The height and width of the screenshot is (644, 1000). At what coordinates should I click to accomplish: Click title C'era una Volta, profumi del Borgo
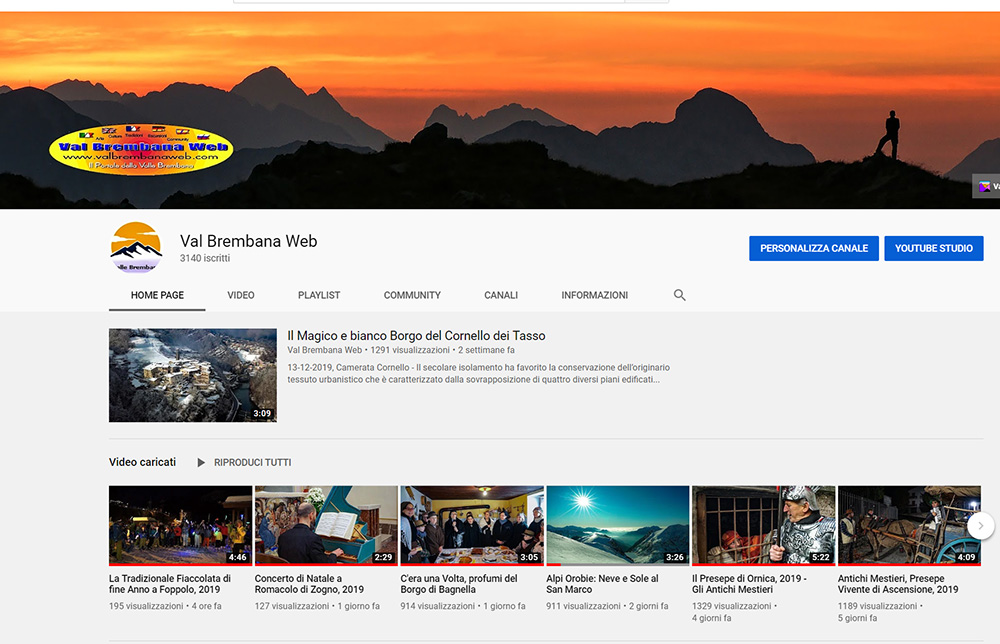[459, 584]
